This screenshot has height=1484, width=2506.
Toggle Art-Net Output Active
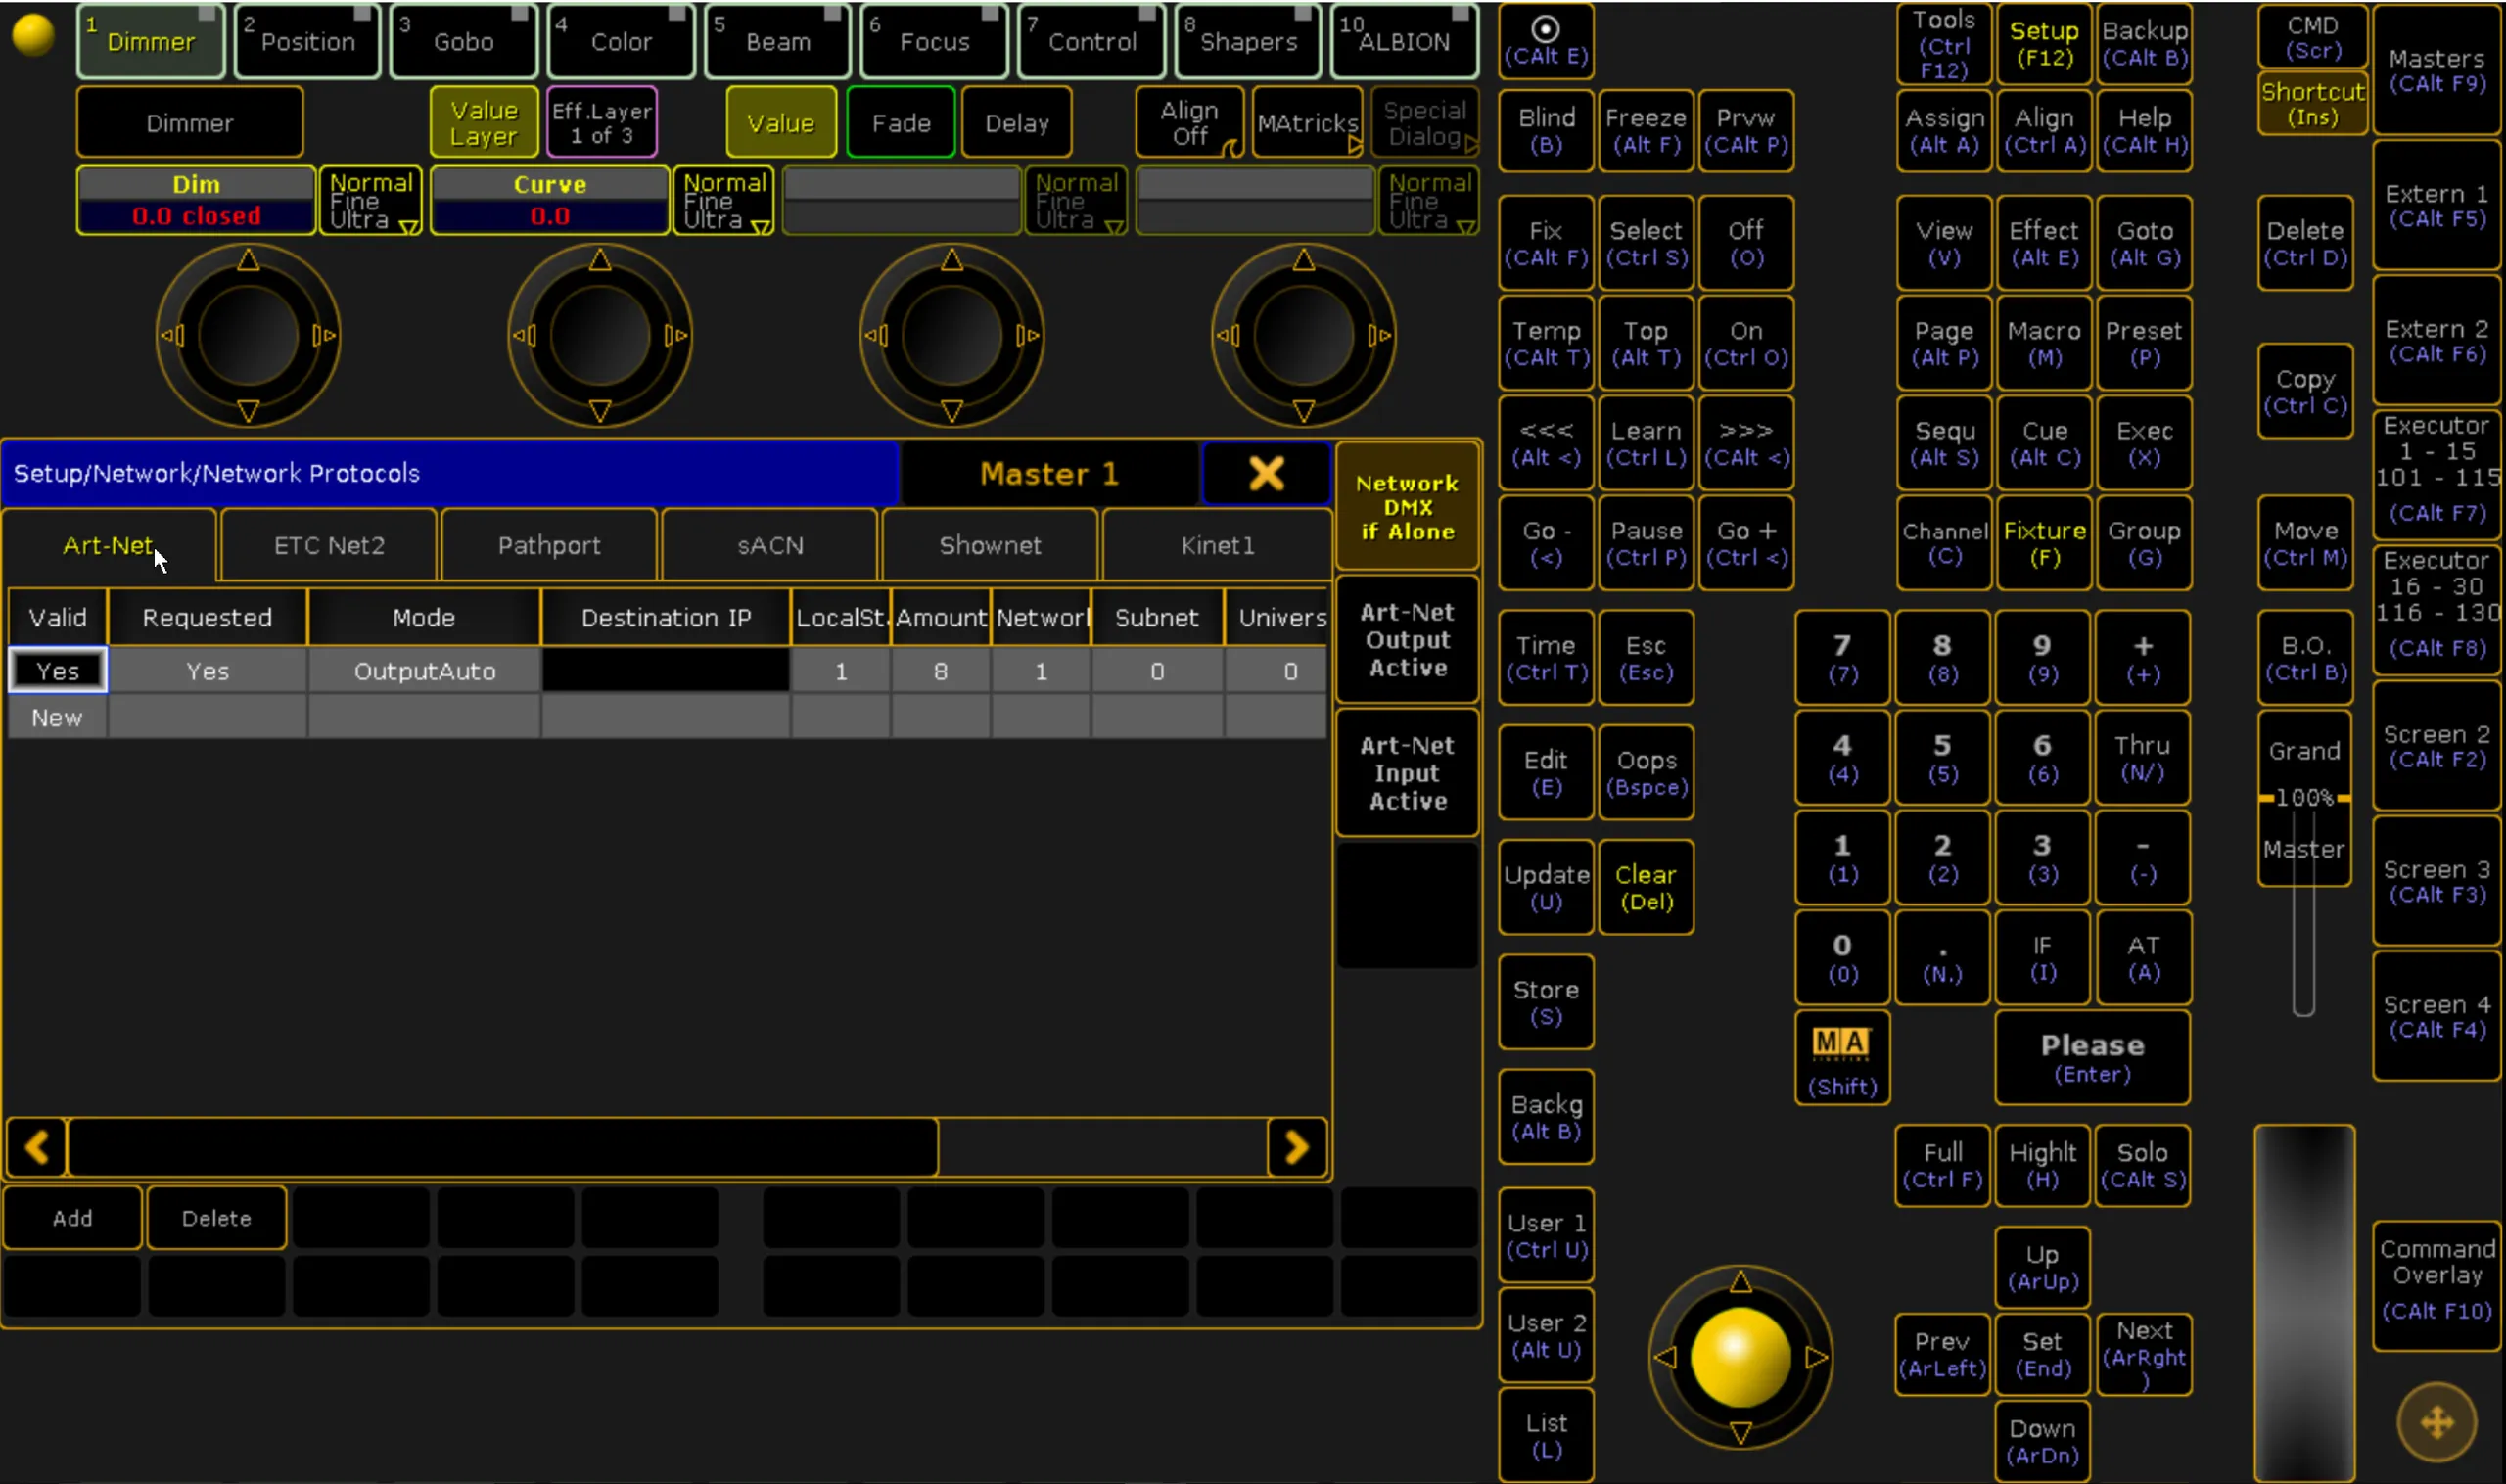pos(1407,640)
